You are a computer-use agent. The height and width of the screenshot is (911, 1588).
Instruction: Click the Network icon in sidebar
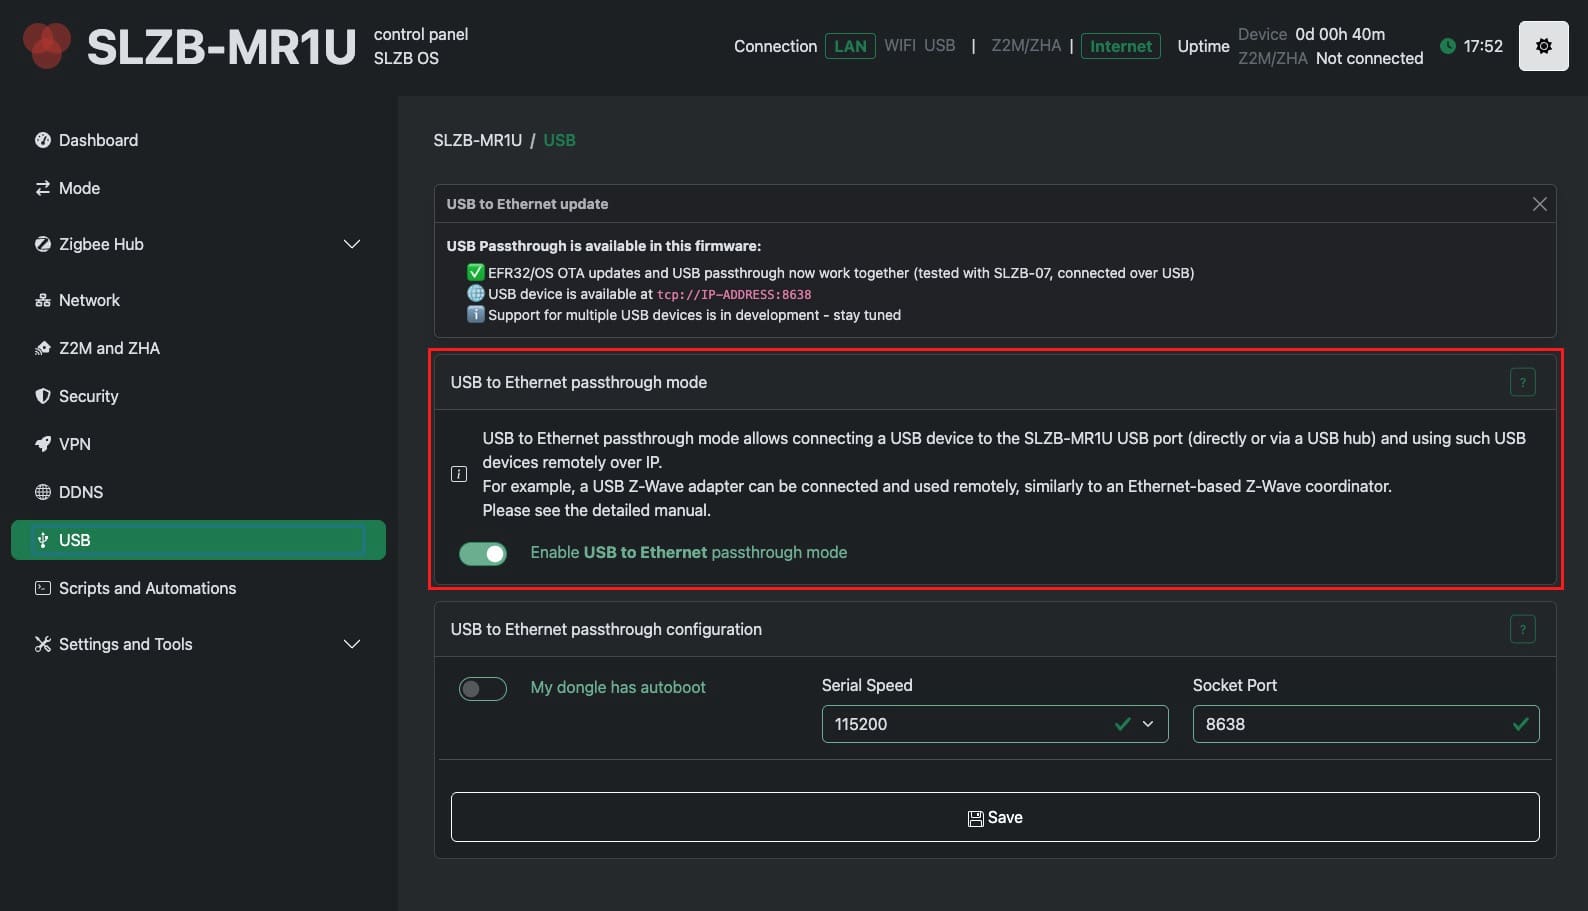(x=42, y=300)
